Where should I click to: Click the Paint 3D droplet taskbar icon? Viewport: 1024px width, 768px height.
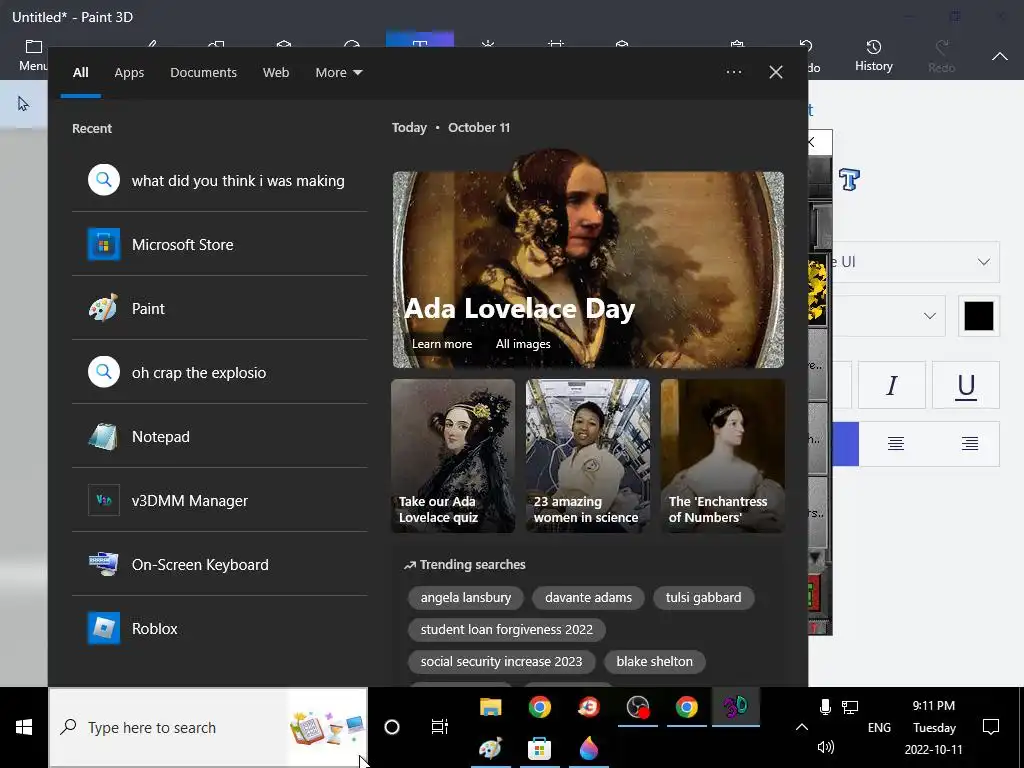(588, 748)
